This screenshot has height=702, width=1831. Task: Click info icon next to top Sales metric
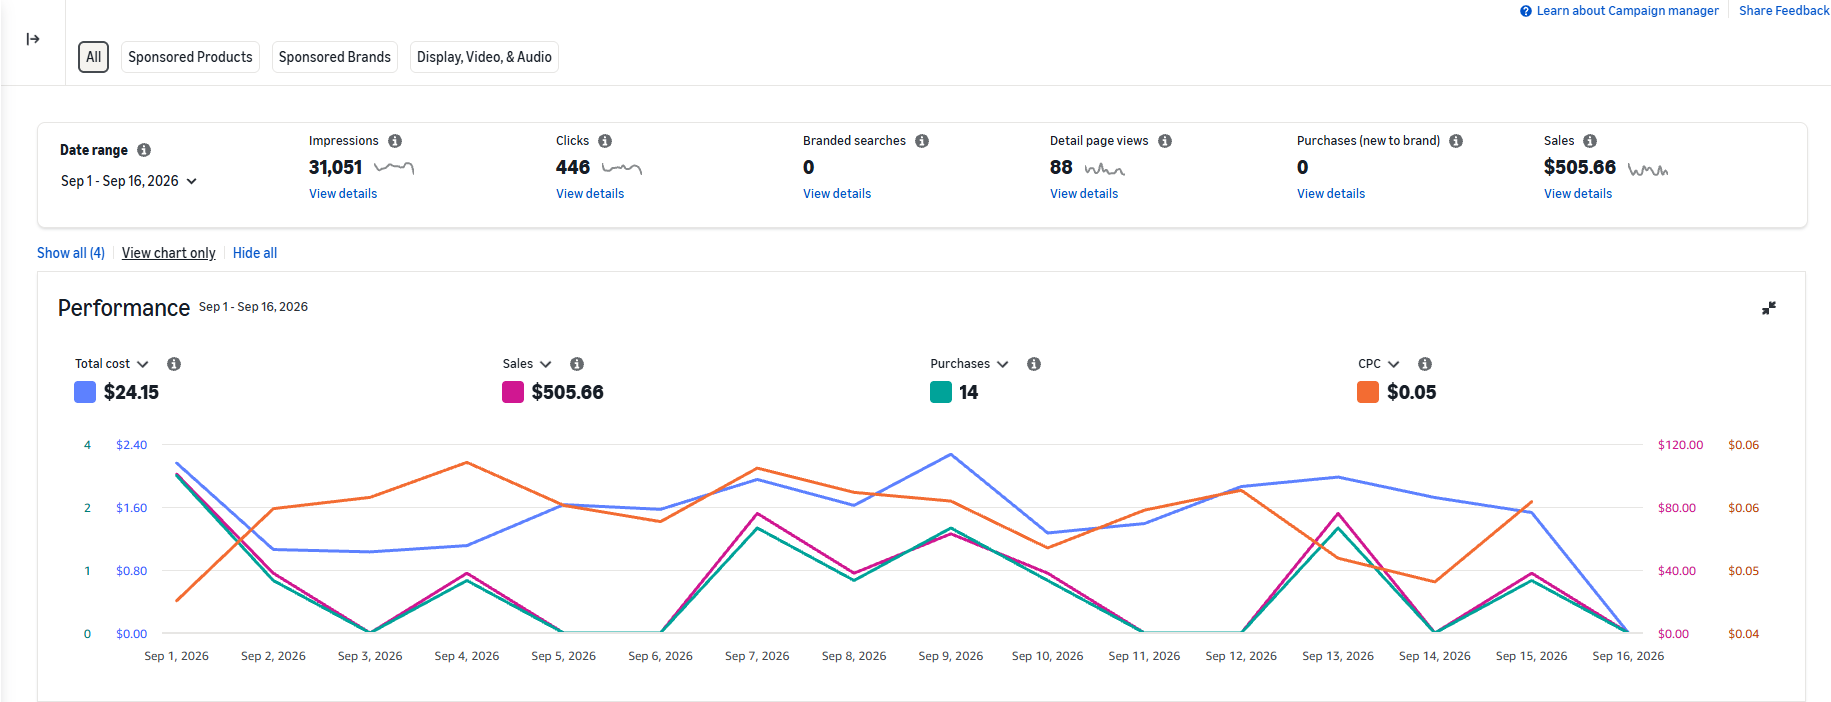click(1590, 141)
